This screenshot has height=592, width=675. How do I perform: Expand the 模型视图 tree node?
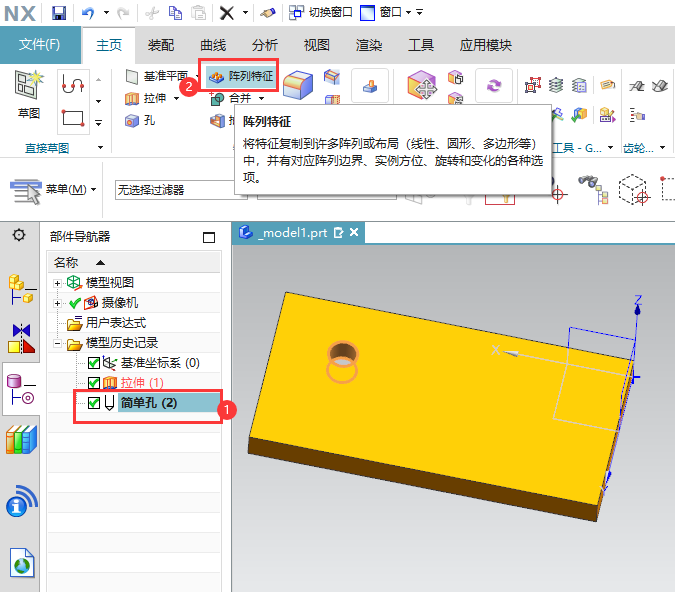(x=57, y=283)
